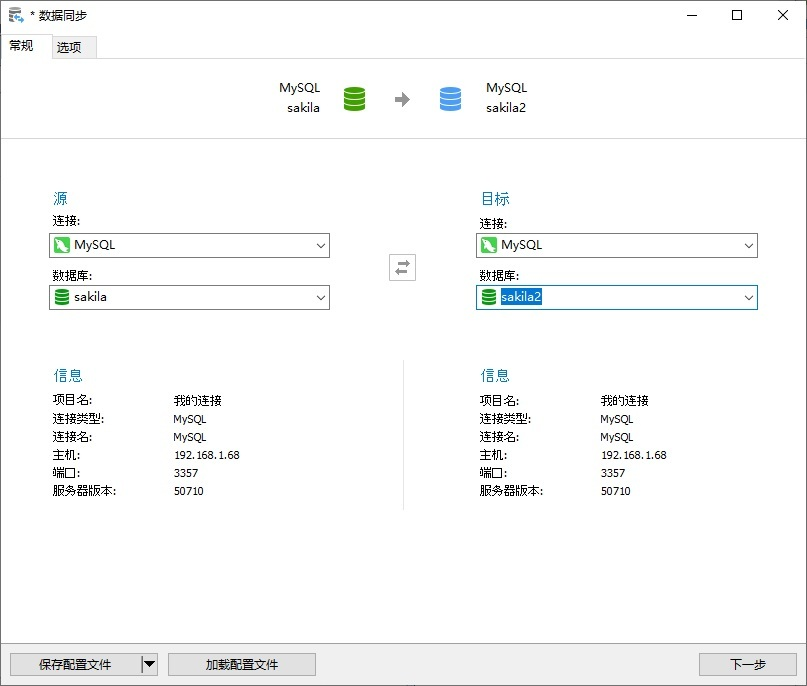The width and height of the screenshot is (807, 686).
Task: Open the arrow menu next to 保存配置文件
Action: (x=149, y=664)
